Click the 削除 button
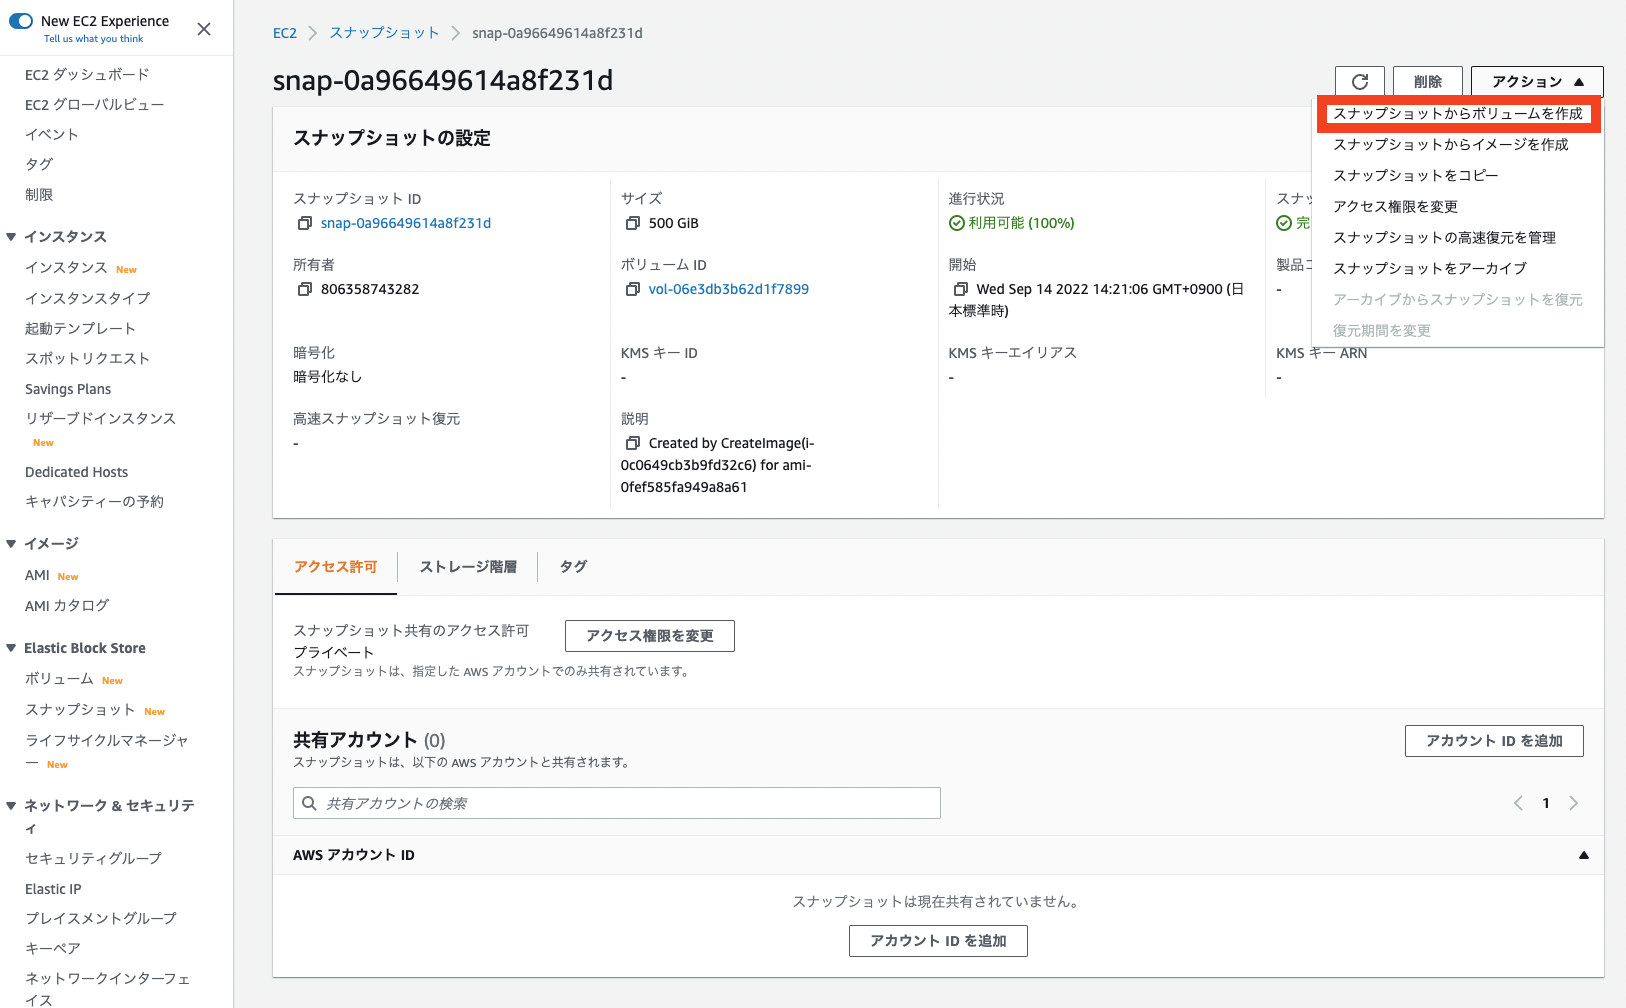 (x=1428, y=82)
